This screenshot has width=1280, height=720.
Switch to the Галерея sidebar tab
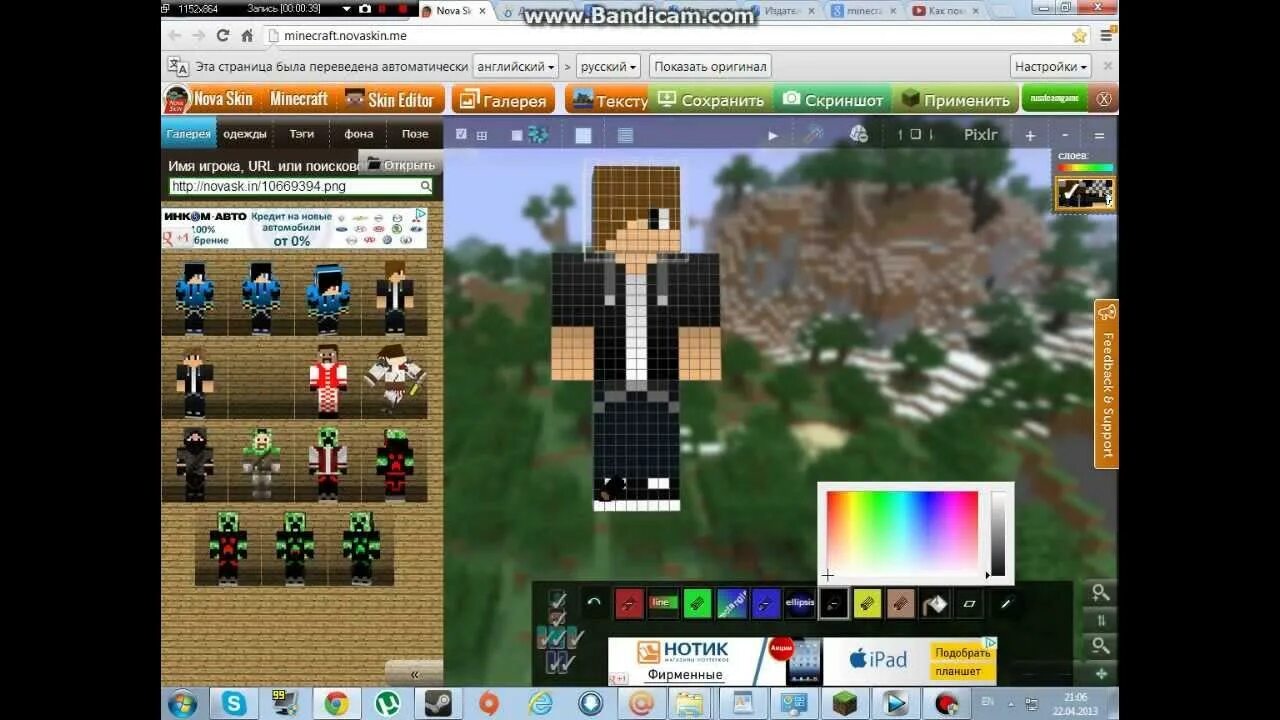(189, 133)
